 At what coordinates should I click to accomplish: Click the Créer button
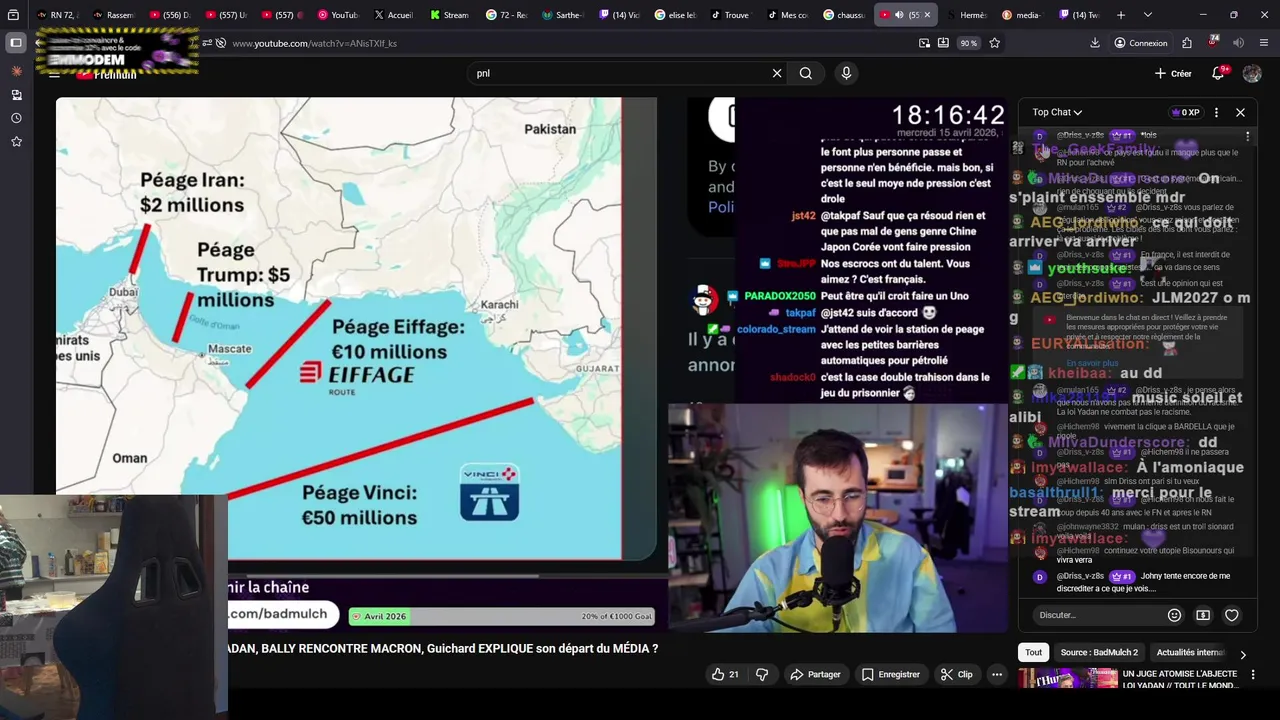point(1173,73)
